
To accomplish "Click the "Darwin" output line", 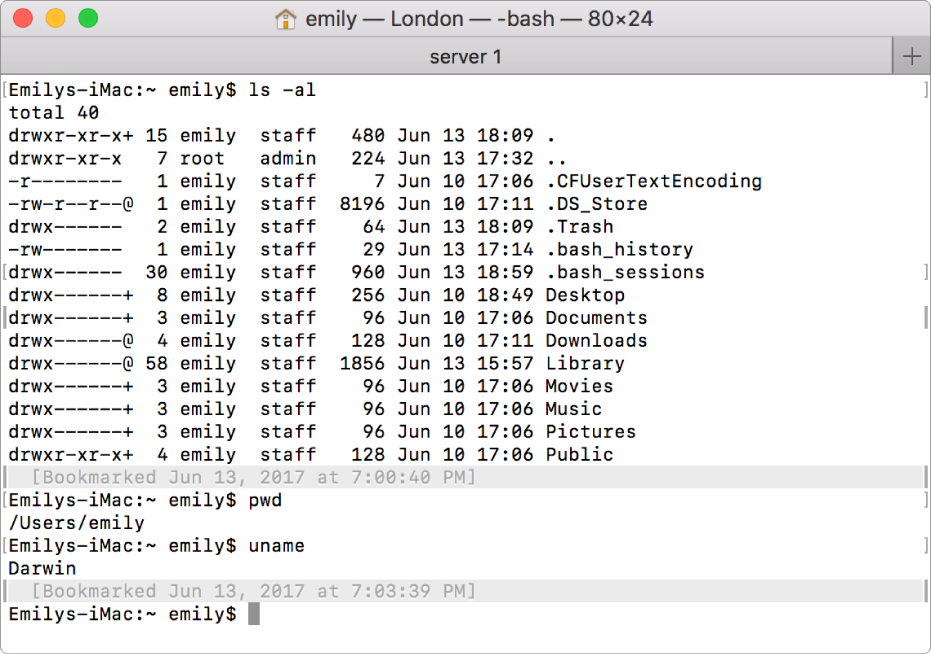I will 43,568.
